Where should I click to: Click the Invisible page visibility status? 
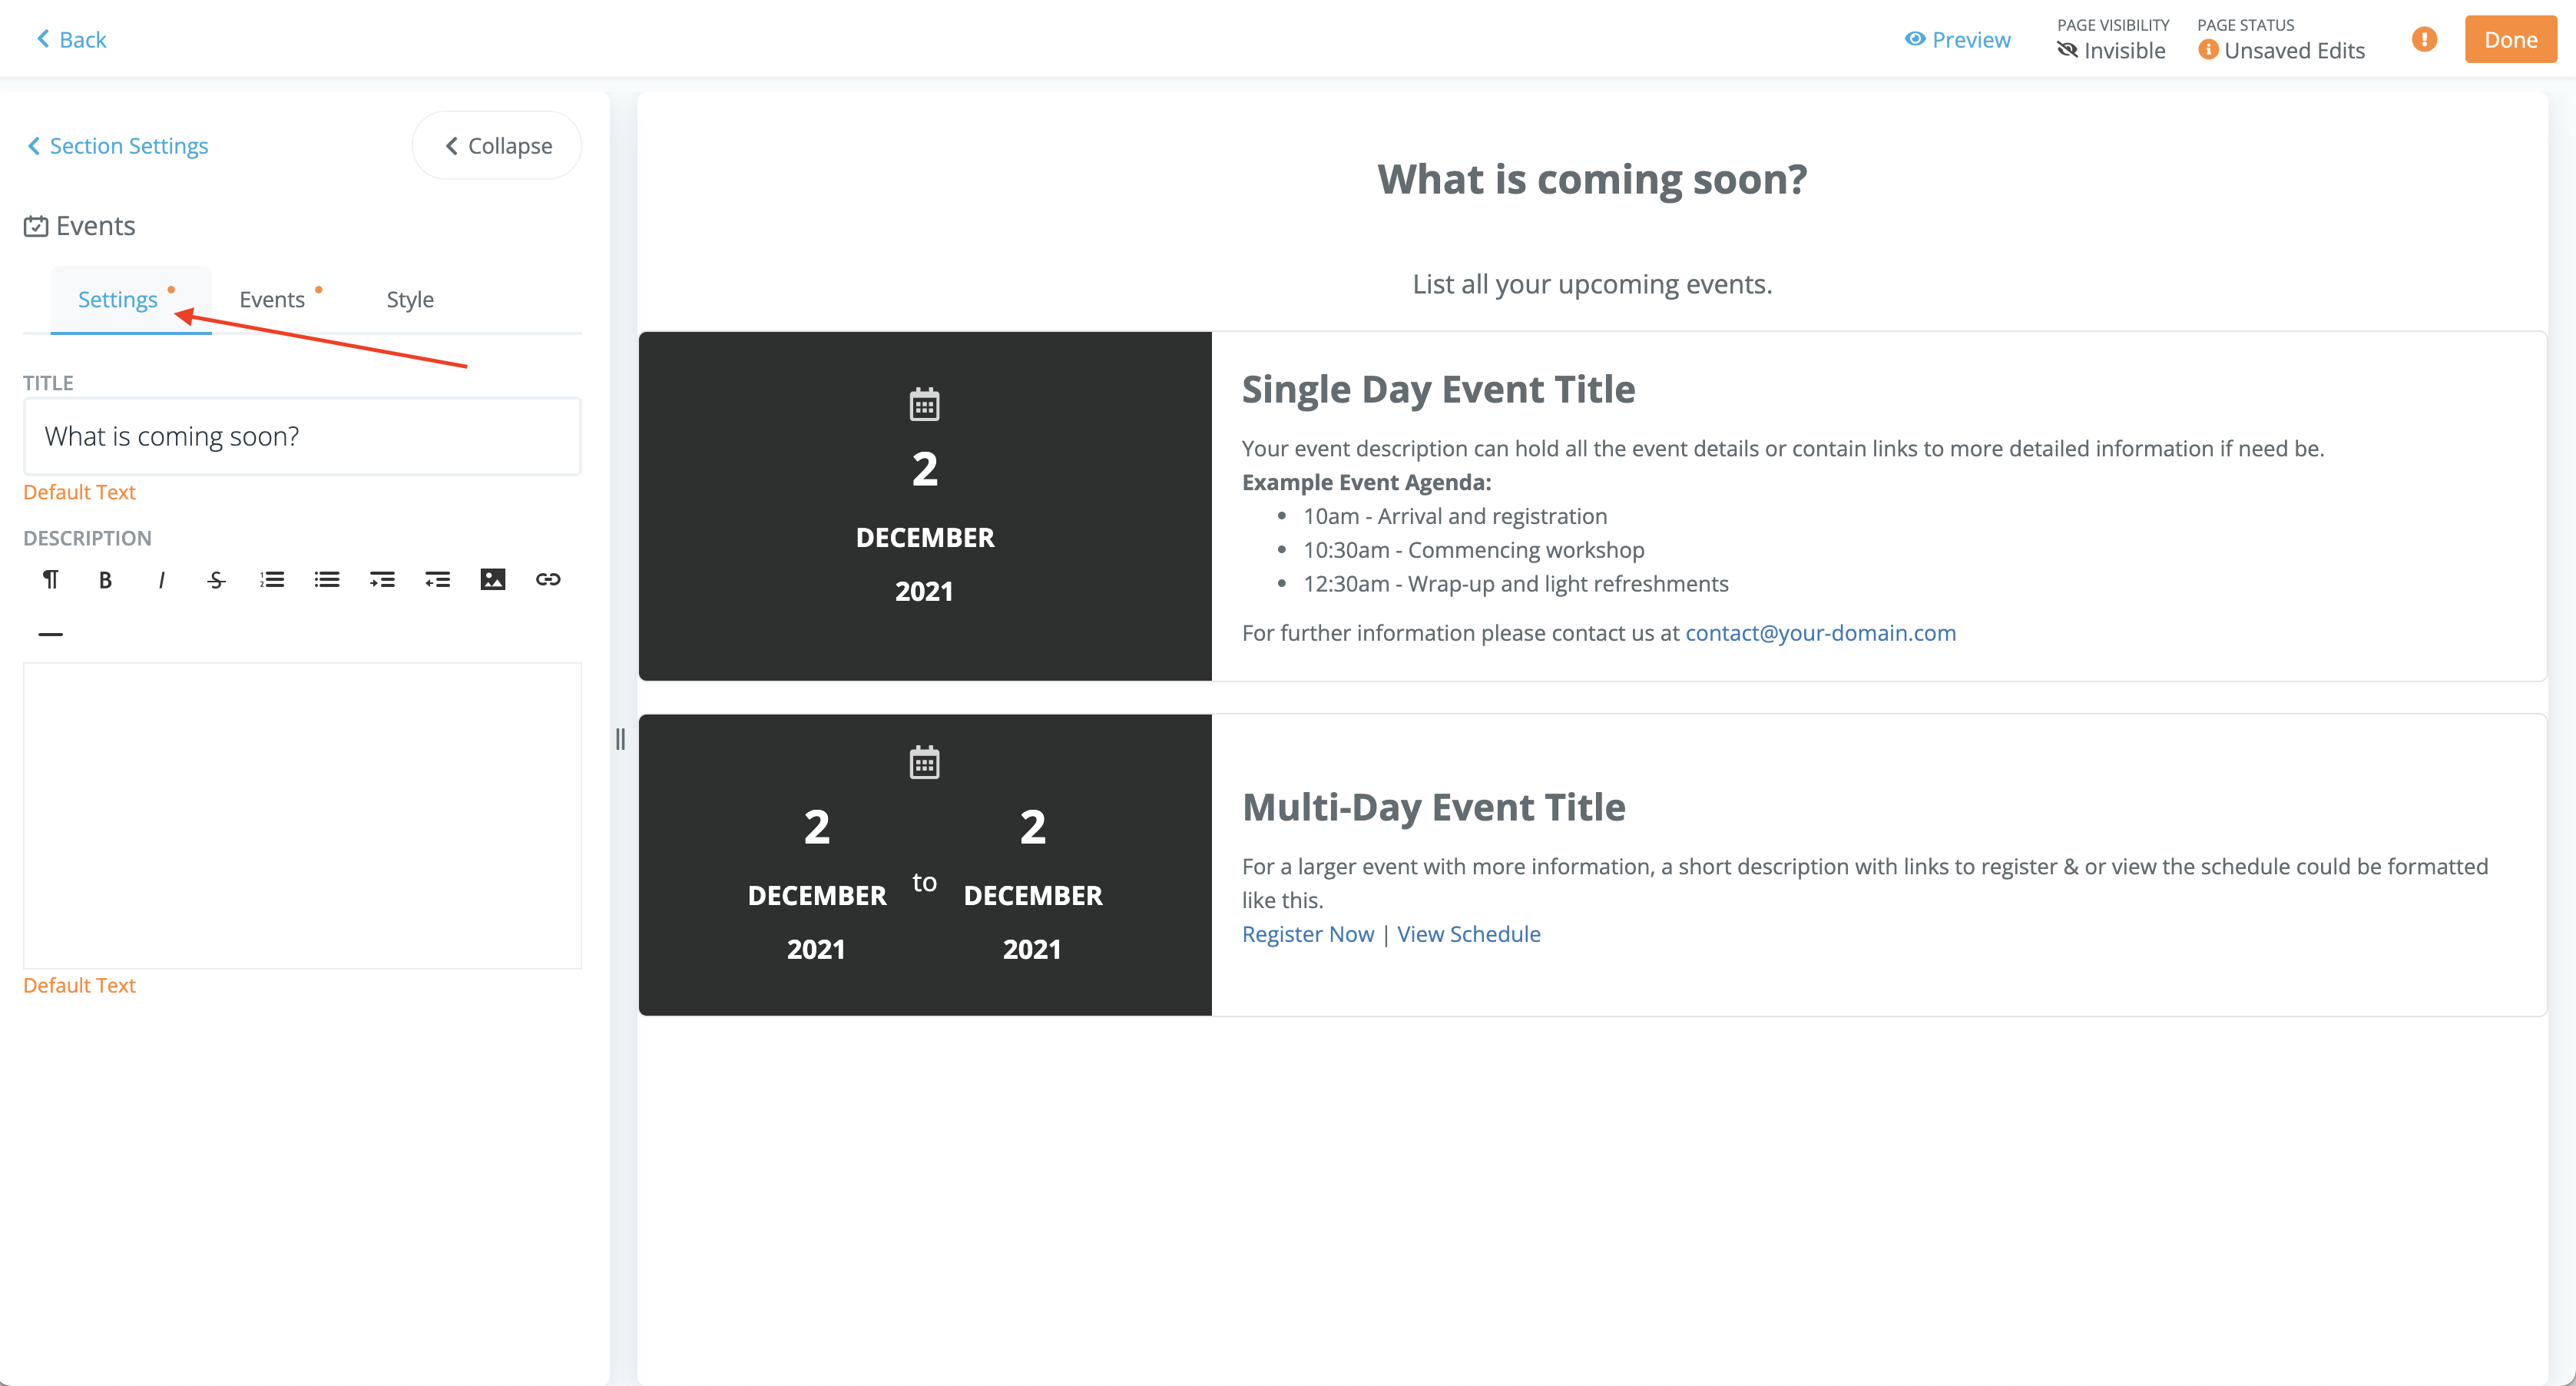2111,50
